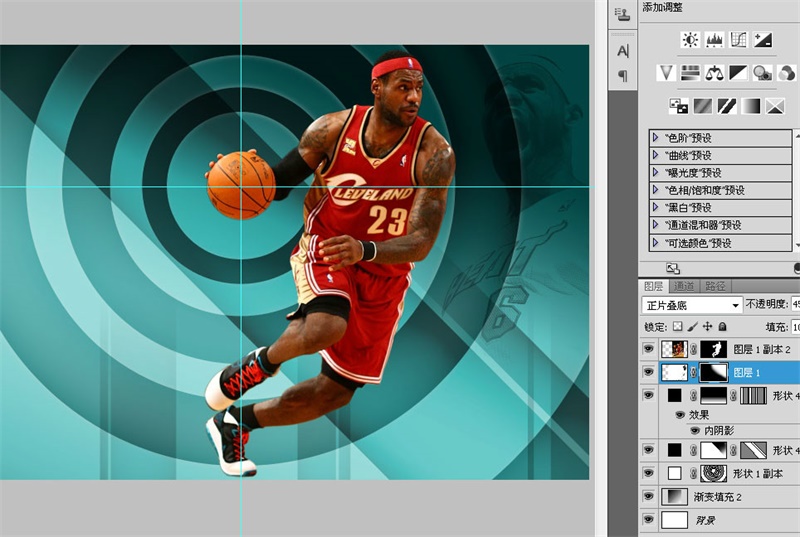This screenshot has width=800, height=537.
Task: Open the Character panel icon
Action: tap(623, 50)
